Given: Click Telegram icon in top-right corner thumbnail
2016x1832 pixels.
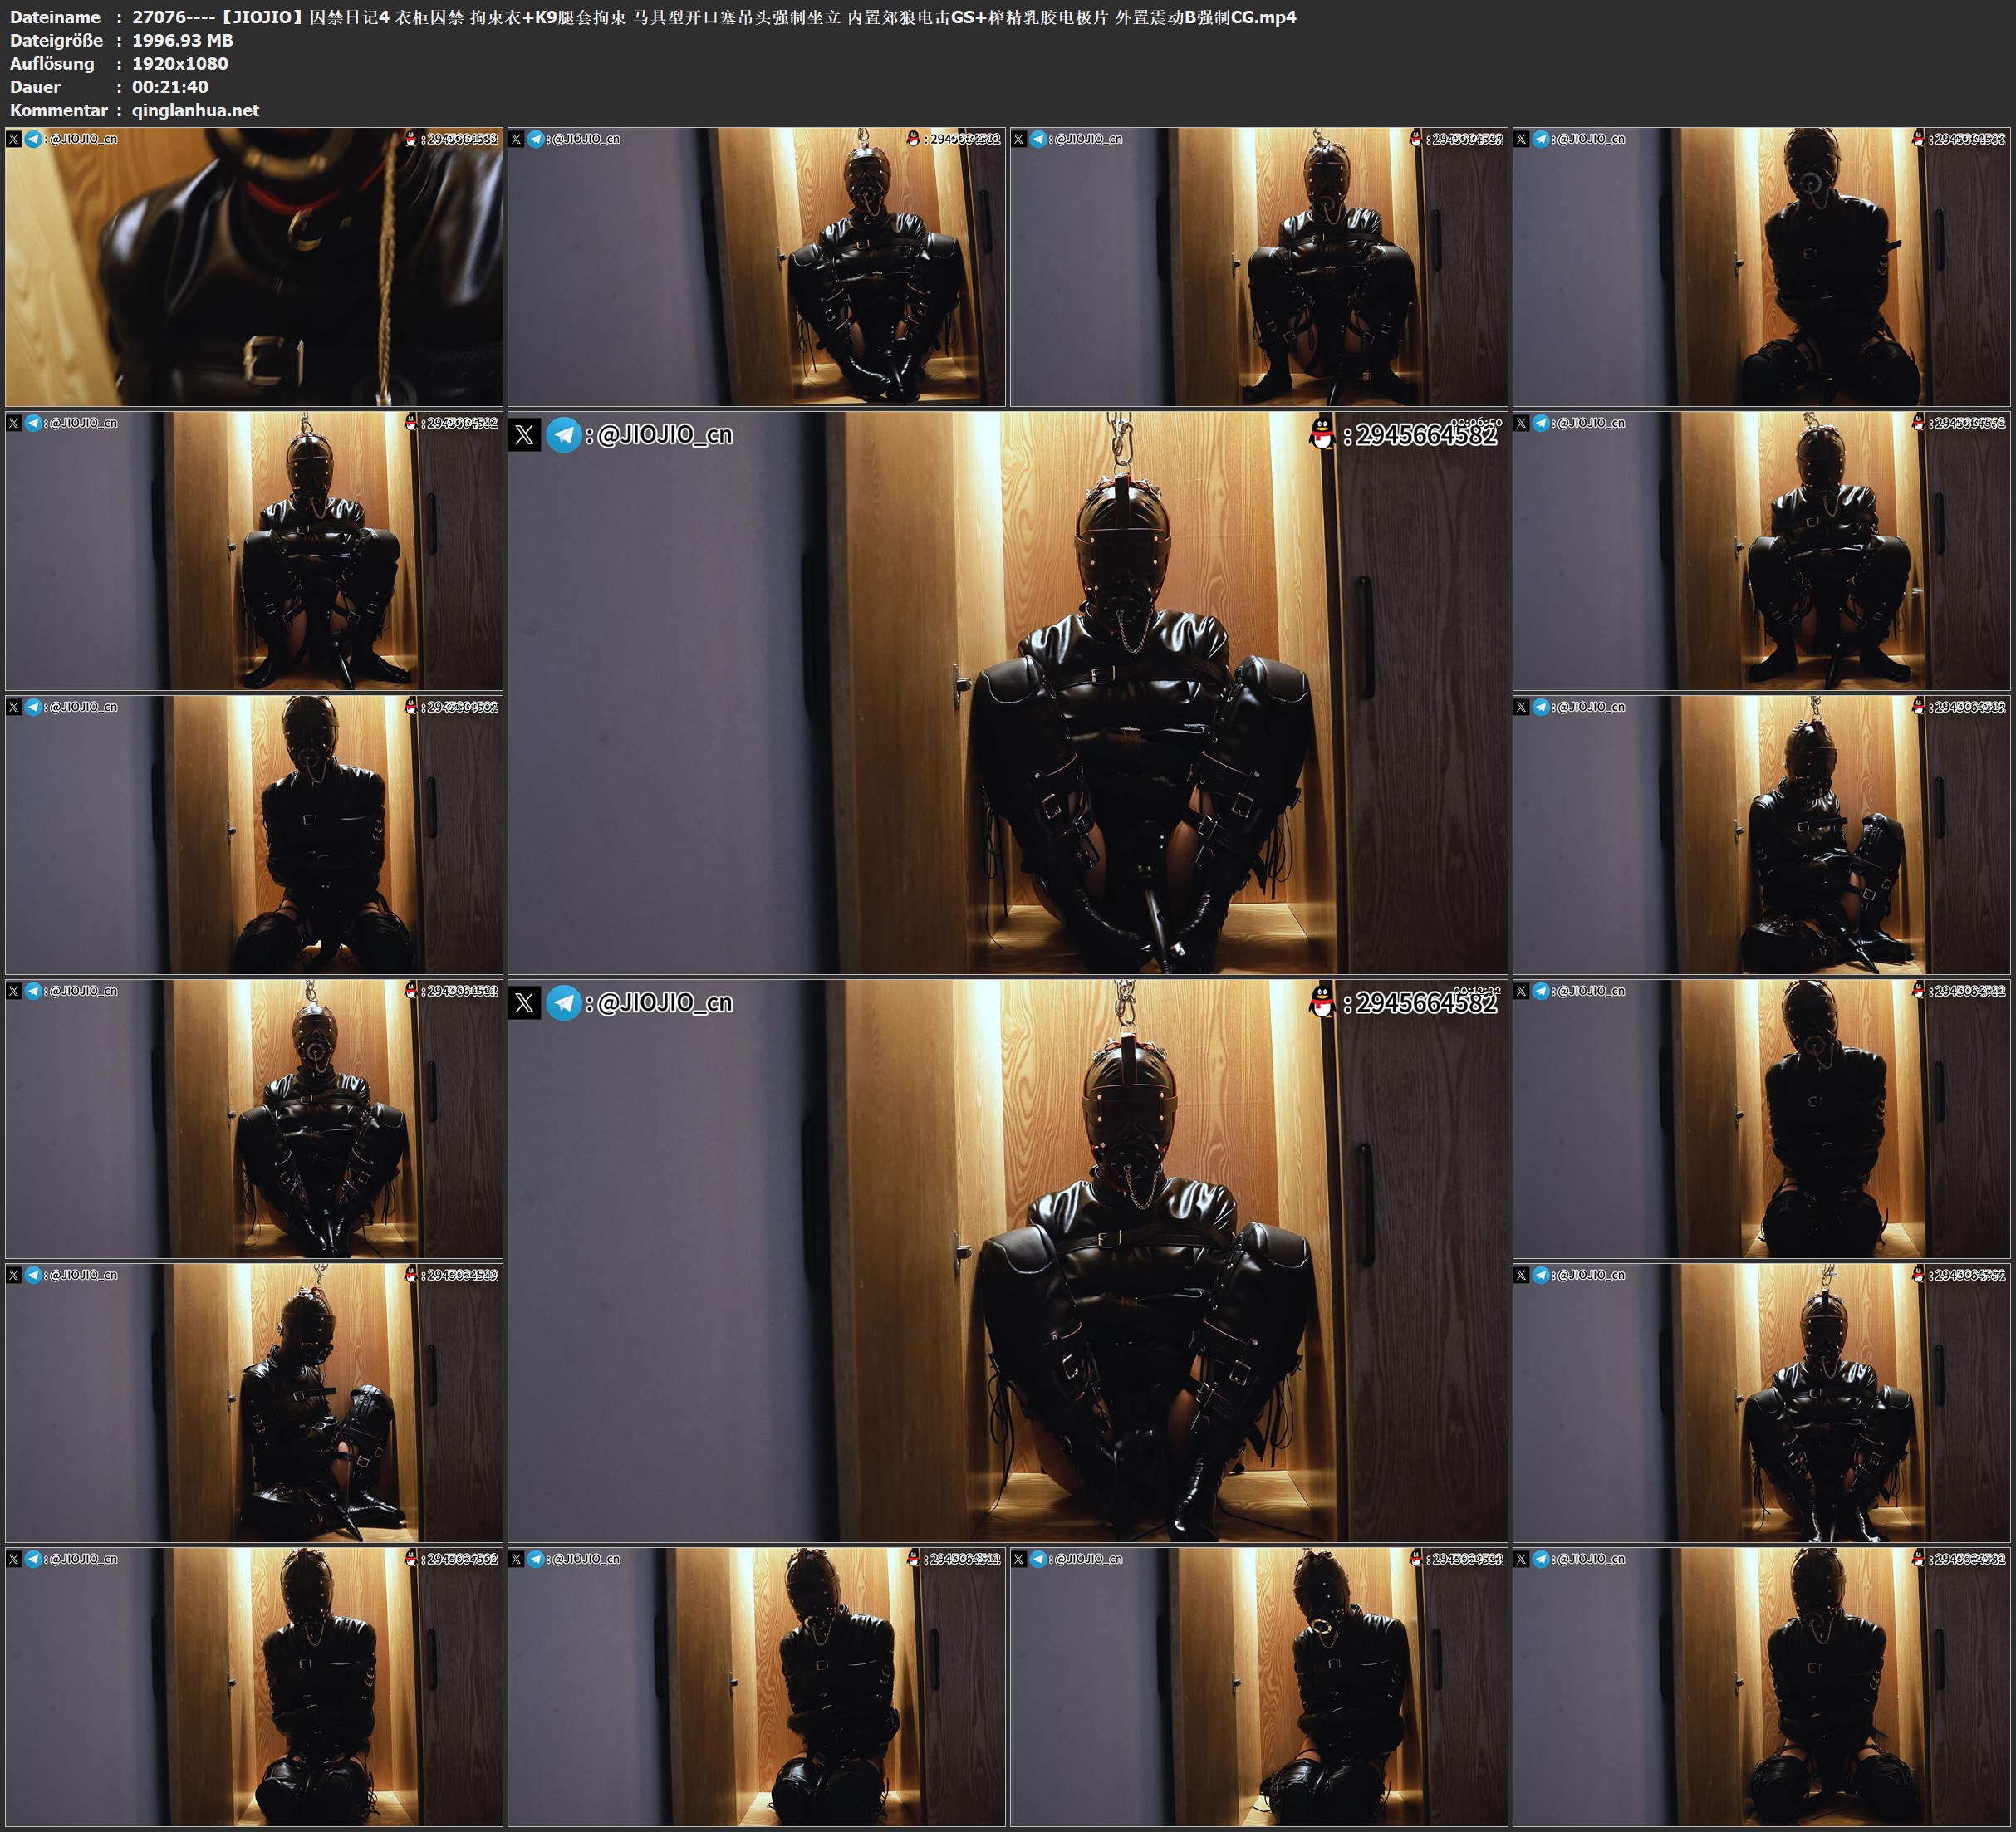Looking at the screenshot, I should [x=1541, y=139].
